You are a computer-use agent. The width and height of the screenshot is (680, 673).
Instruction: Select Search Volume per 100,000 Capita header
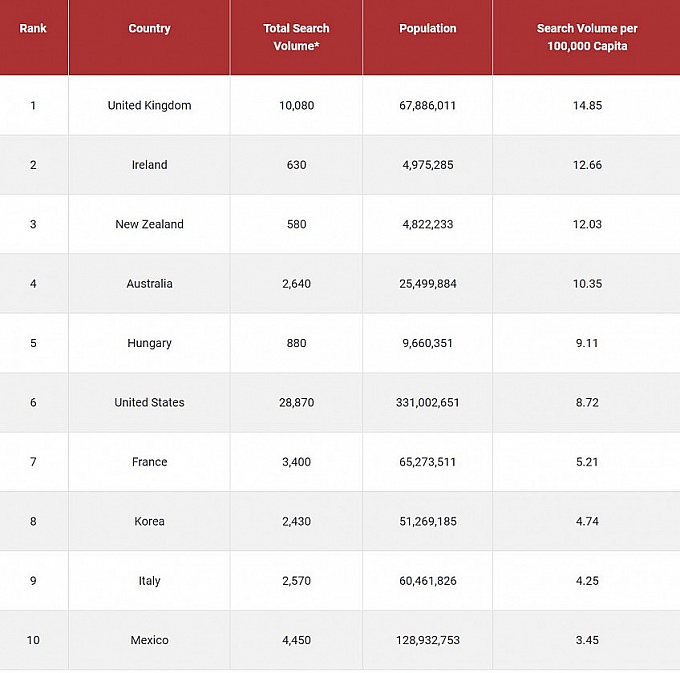click(587, 37)
